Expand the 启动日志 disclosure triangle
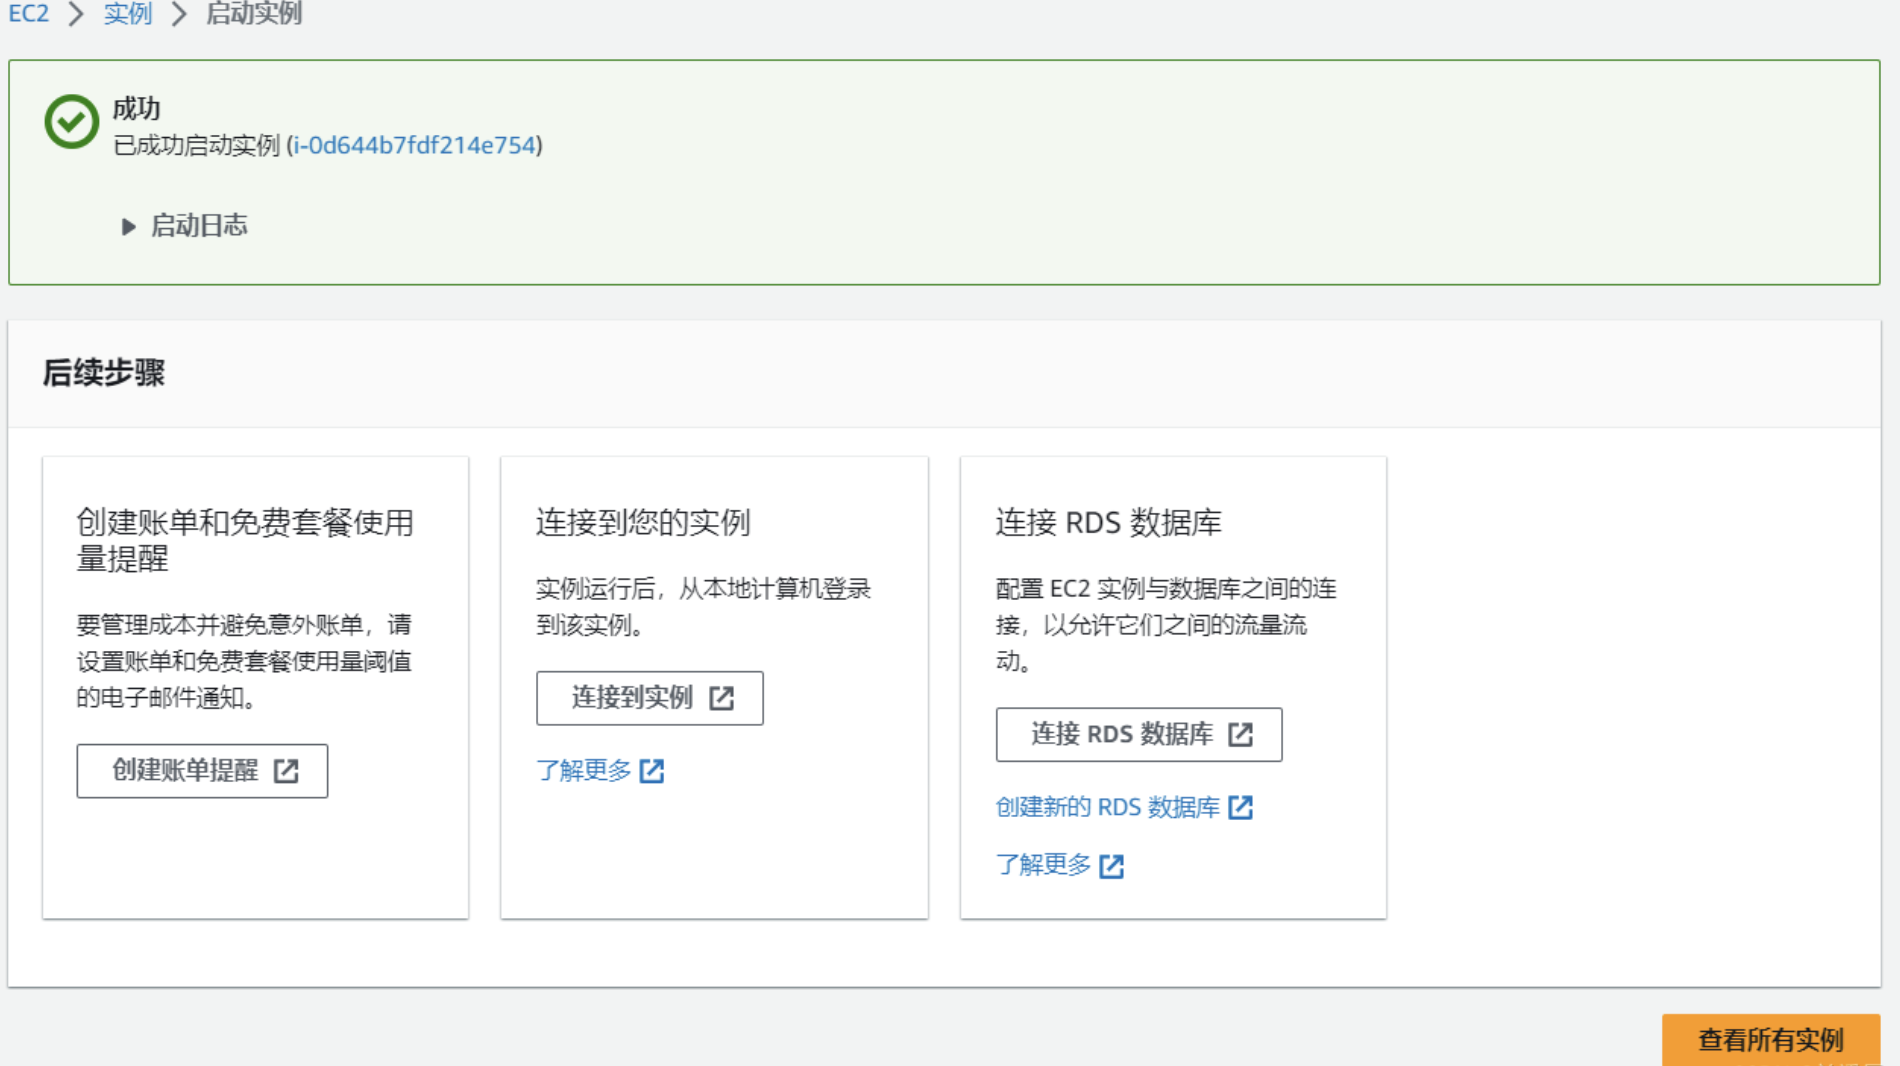 (128, 227)
